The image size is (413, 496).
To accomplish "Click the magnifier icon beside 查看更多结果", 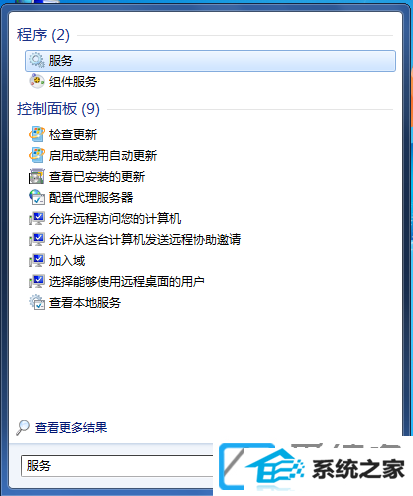I will (x=23, y=428).
